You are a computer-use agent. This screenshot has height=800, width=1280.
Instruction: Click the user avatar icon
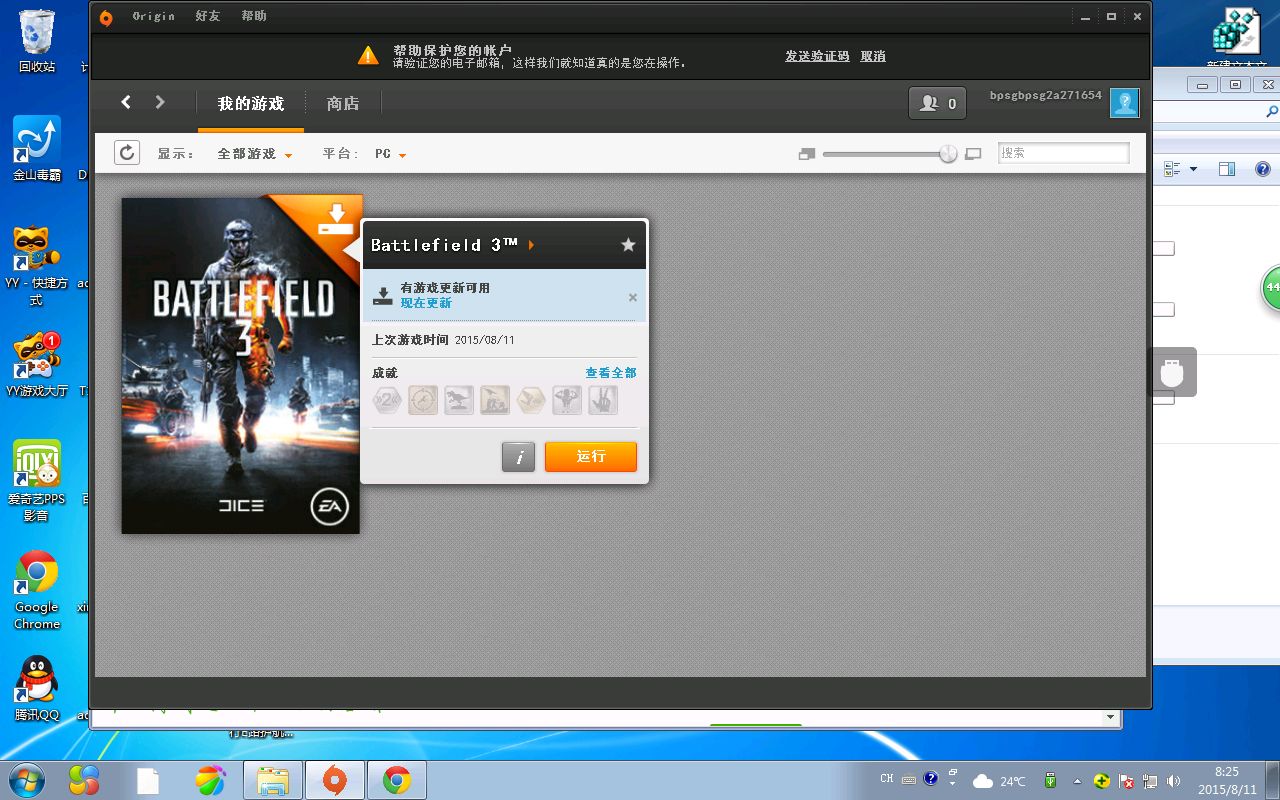pos(1125,103)
